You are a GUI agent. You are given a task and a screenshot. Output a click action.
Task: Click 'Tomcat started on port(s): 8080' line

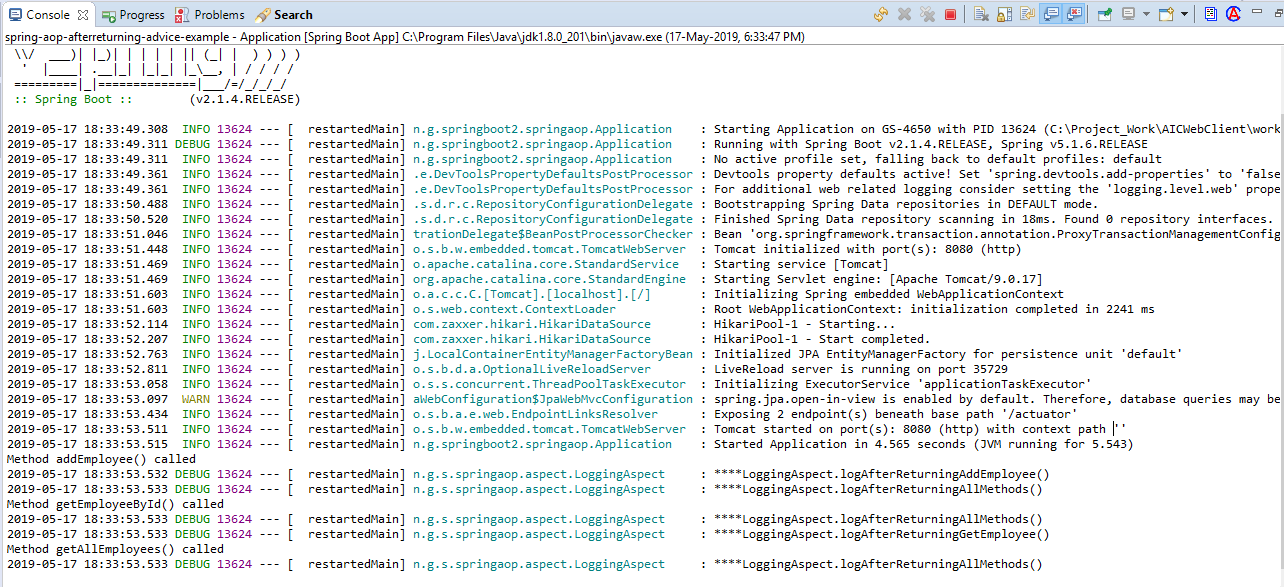pyautogui.click(x=920, y=429)
